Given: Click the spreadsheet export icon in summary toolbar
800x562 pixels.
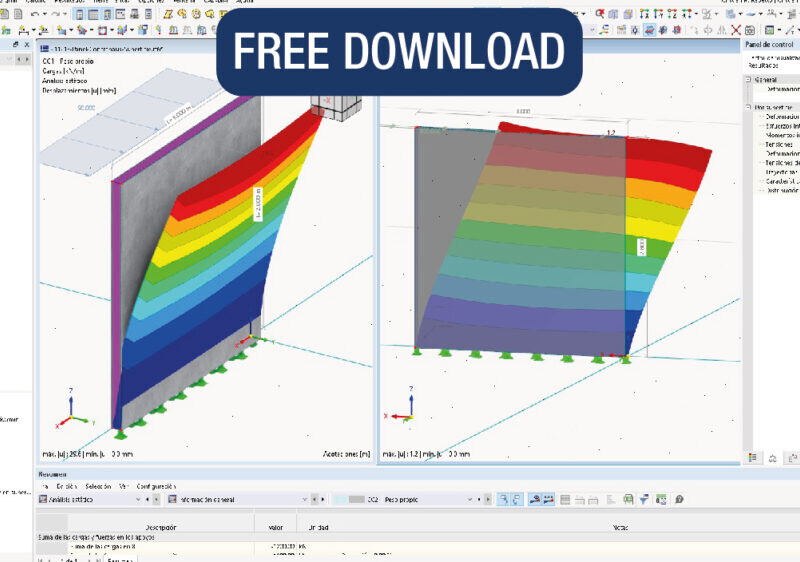Looking at the screenshot, I should (661, 500).
